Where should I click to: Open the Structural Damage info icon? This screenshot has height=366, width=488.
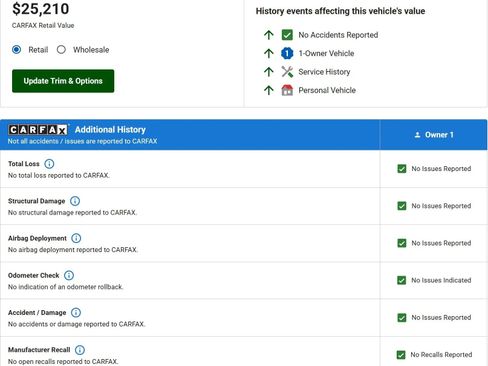point(75,201)
